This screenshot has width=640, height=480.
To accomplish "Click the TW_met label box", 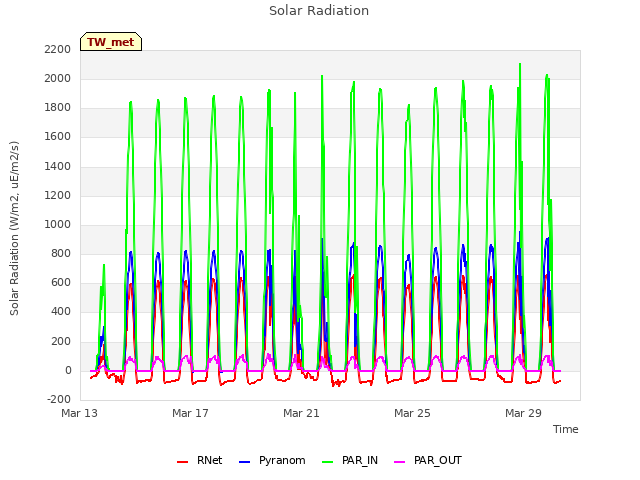I will (111, 42).
